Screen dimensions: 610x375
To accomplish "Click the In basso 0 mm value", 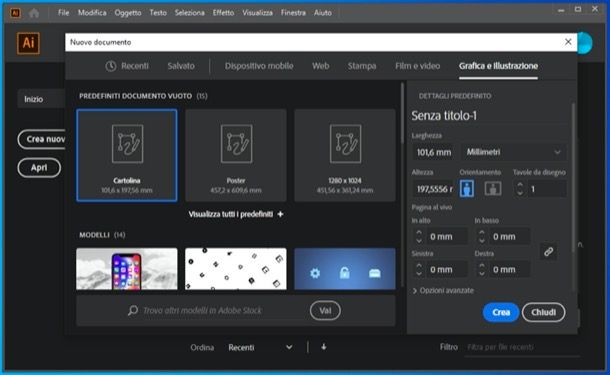I will (x=509, y=237).
